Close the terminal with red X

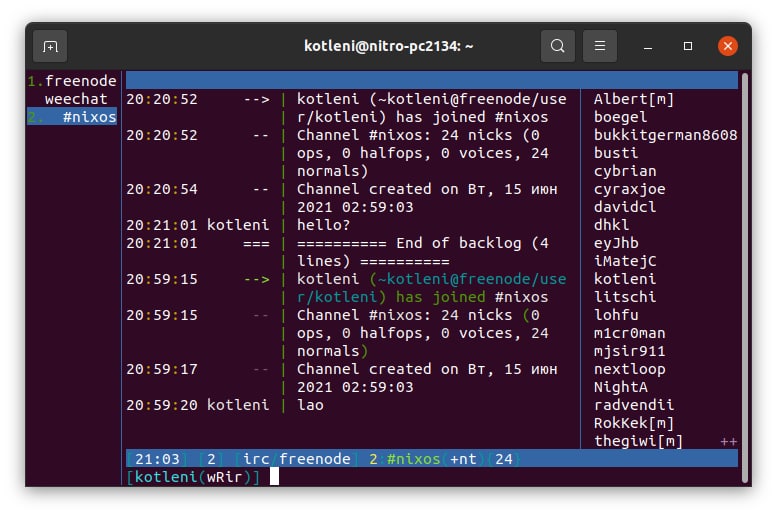click(x=727, y=46)
